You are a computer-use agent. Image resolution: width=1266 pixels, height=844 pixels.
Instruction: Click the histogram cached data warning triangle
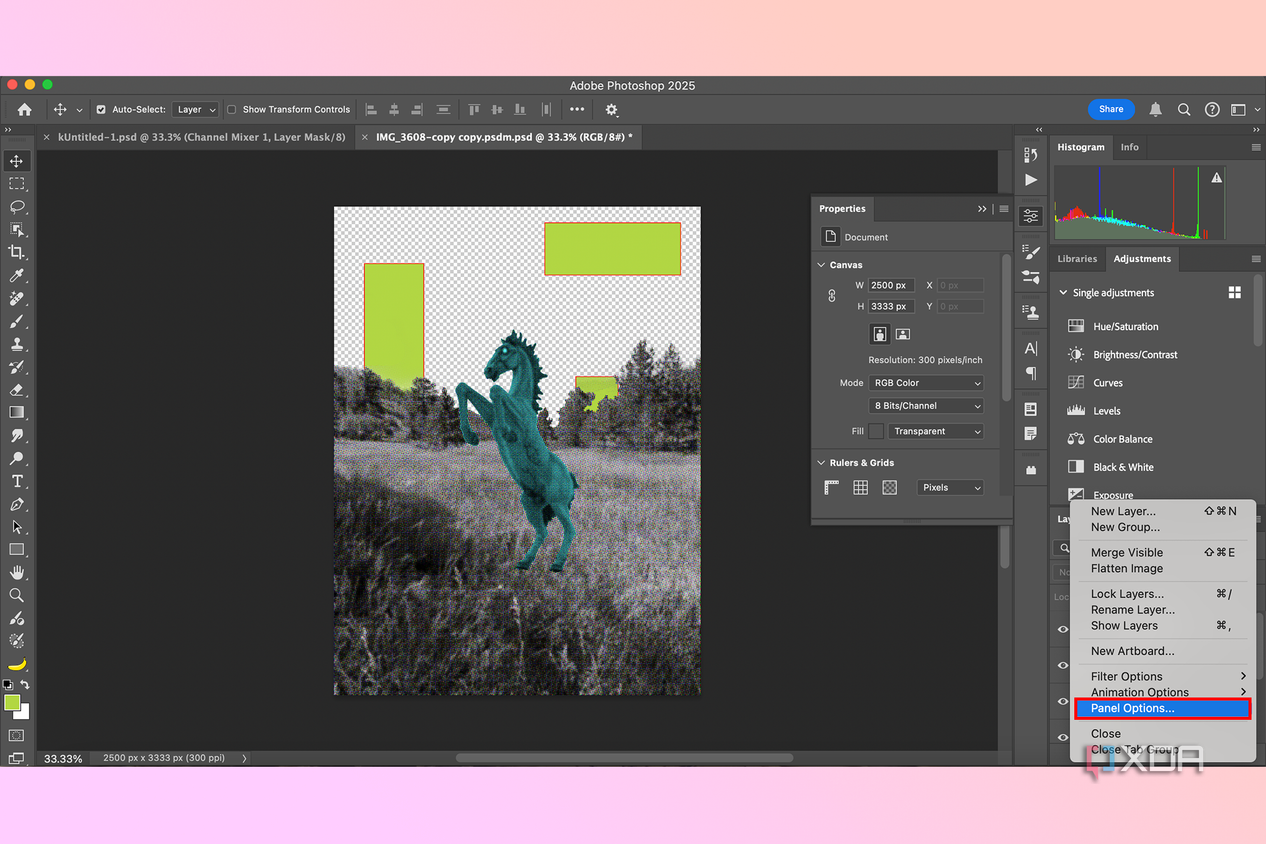(x=1217, y=177)
